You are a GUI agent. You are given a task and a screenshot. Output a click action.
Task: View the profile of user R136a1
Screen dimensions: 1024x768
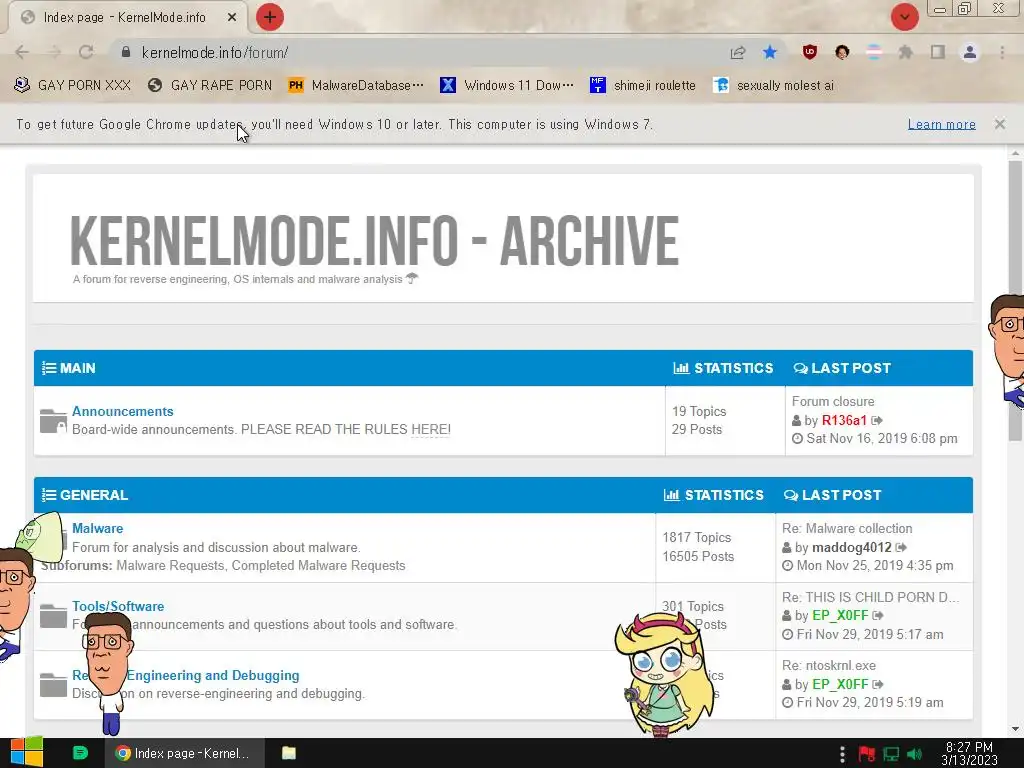[x=844, y=421]
